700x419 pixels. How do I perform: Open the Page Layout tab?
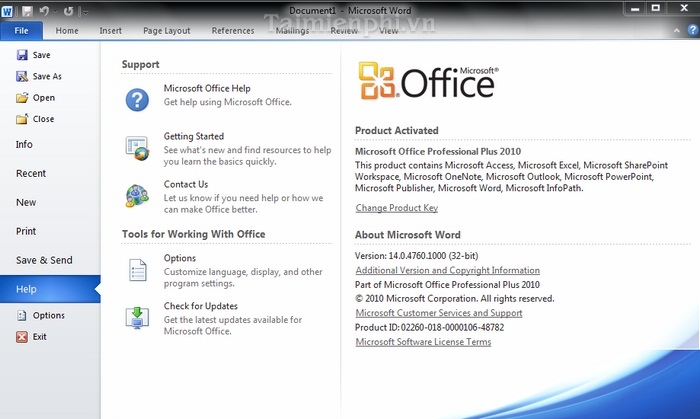click(x=167, y=30)
